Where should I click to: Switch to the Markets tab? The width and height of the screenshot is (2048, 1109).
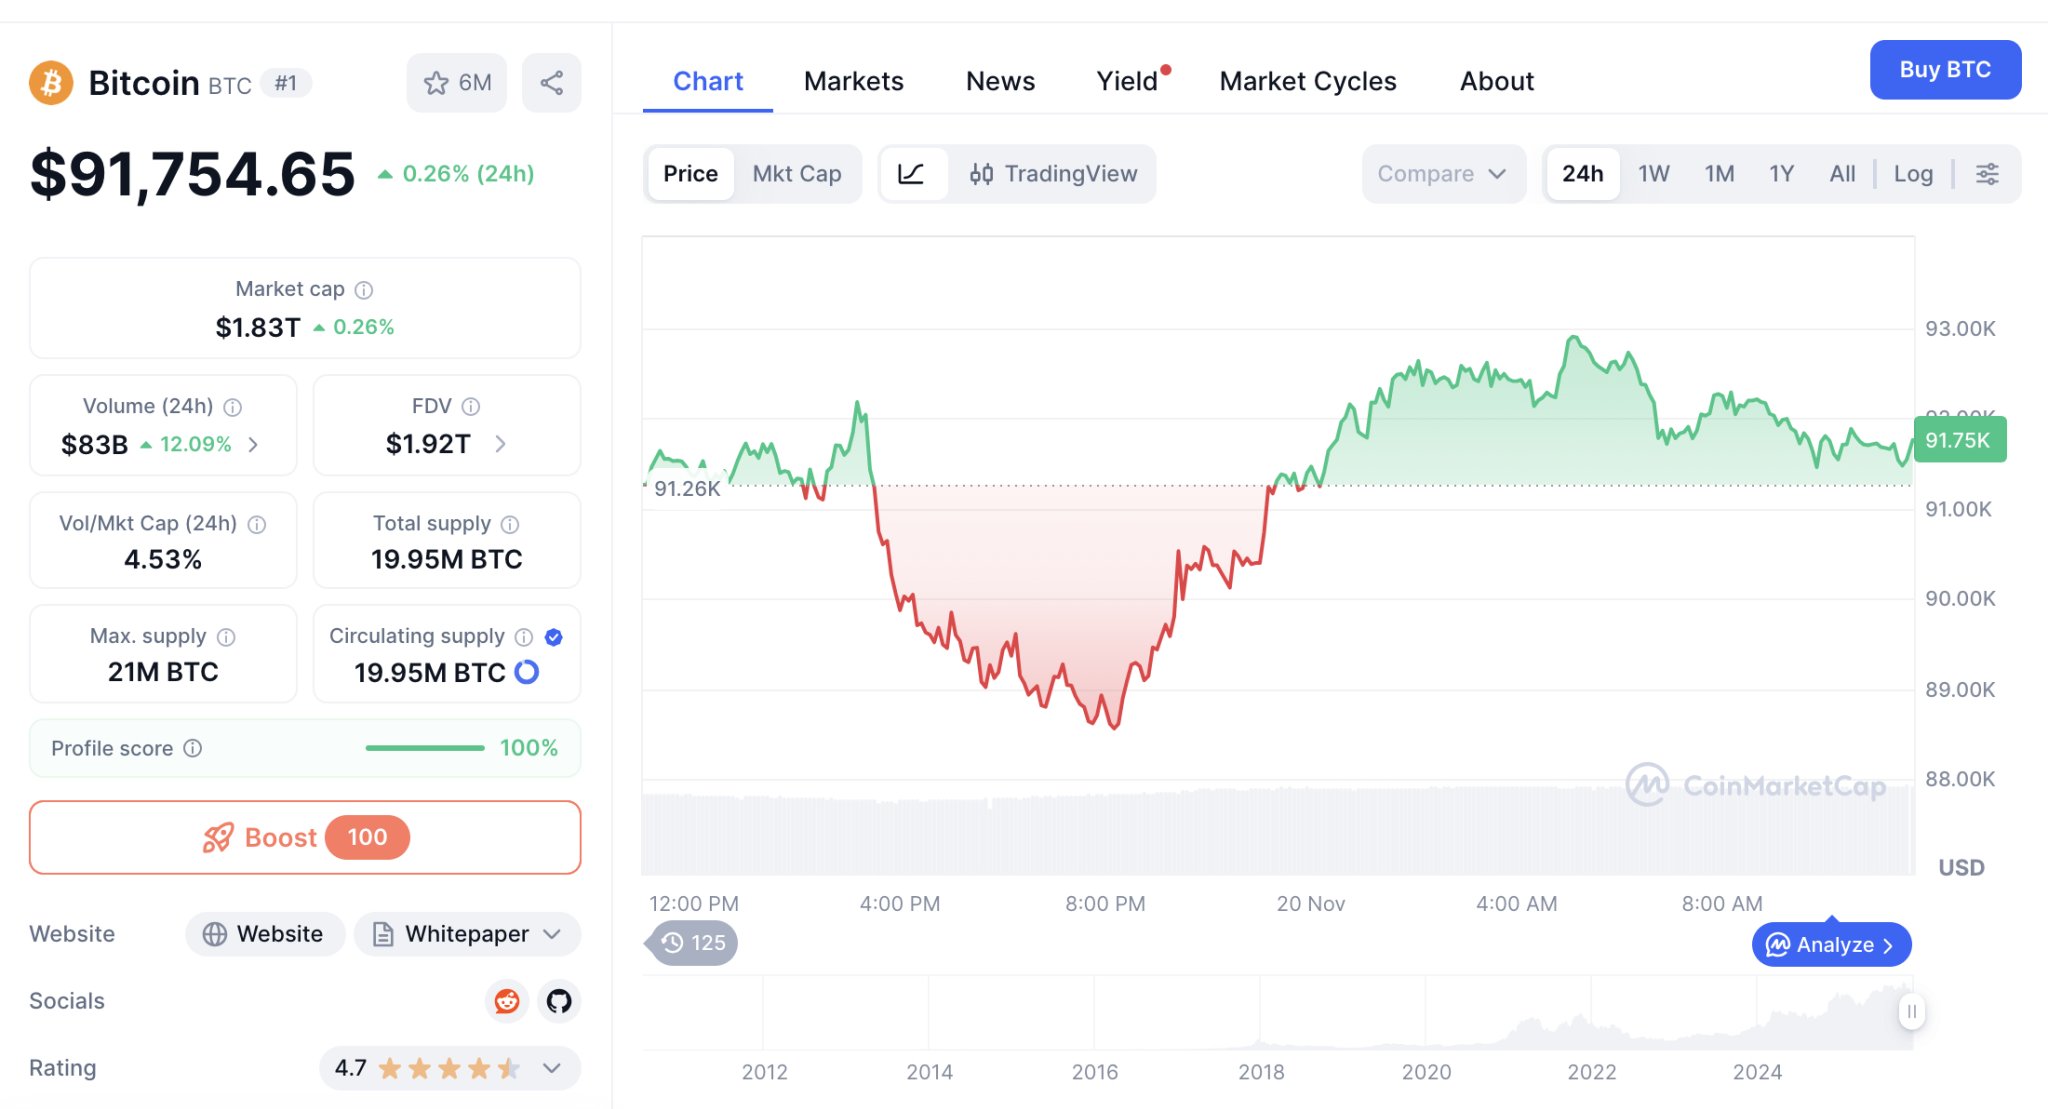click(x=853, y=80)
